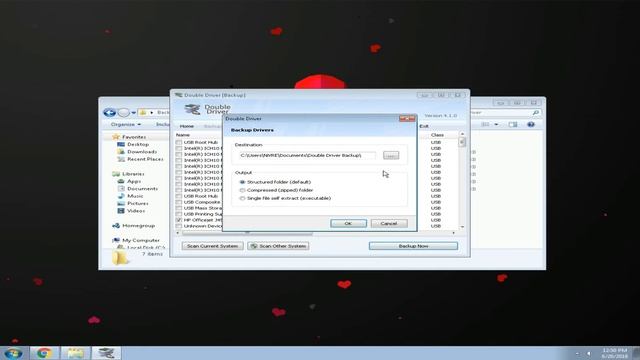Open the Organize menu in Explorer
The image size is (640, 360).
(126, 124)
